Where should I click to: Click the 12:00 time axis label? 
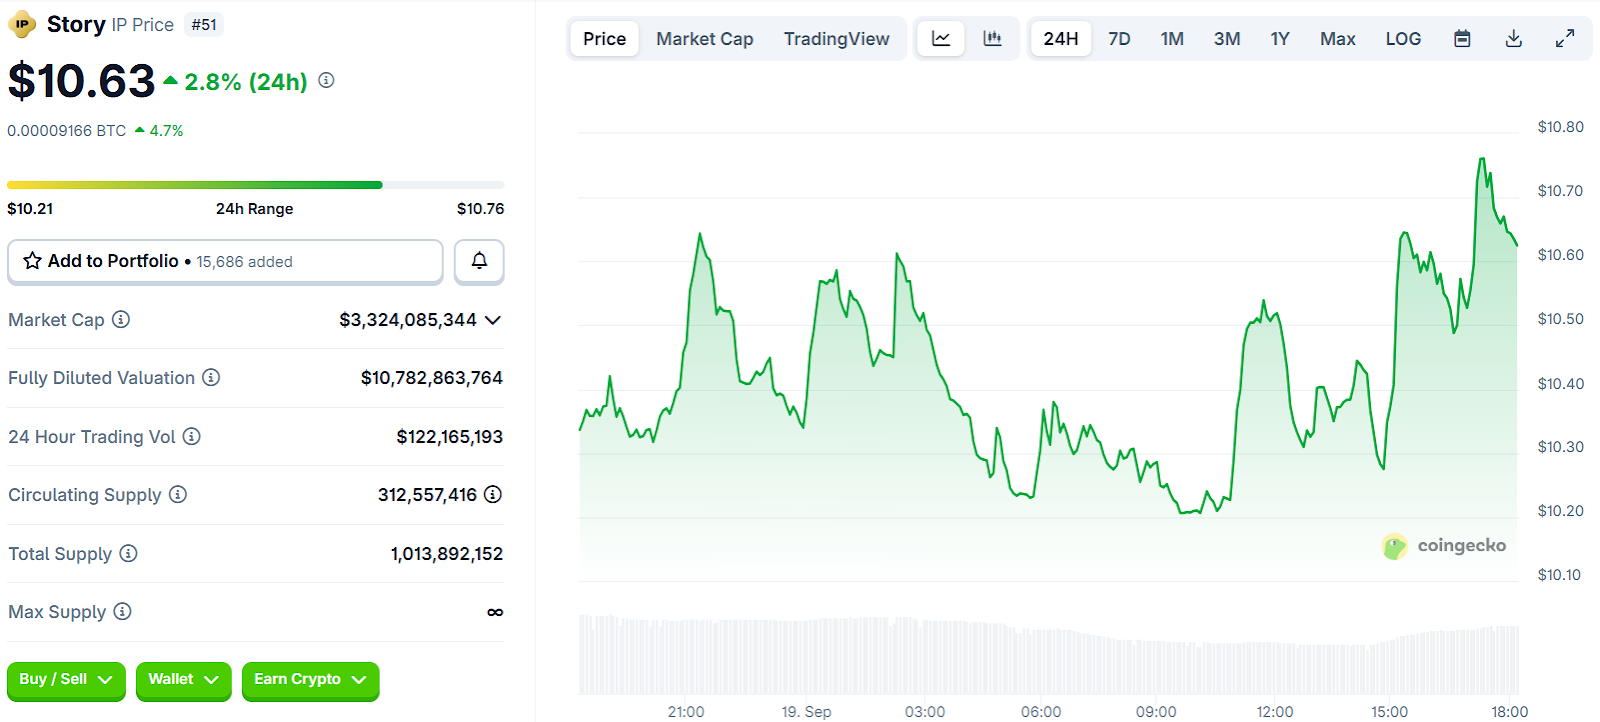coord(1275,712)
